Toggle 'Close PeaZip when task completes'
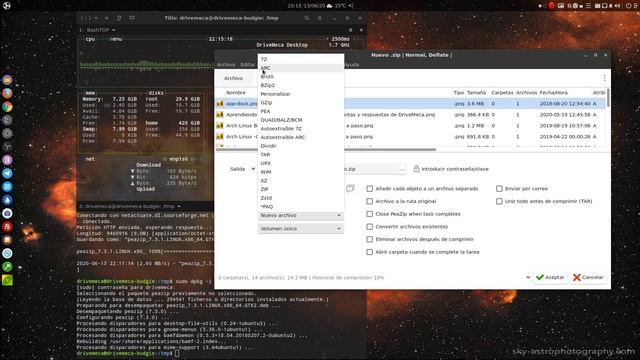The image size is (640, 360). coord(369,214)
